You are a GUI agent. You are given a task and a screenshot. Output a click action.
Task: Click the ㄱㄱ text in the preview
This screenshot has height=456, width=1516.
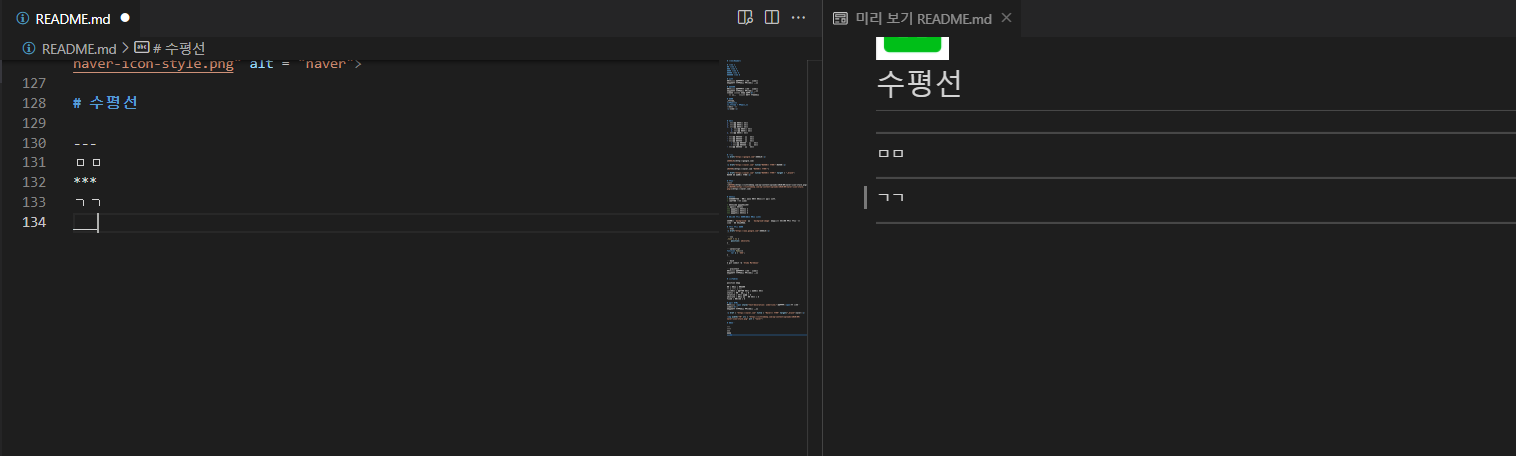coord(890,197)
